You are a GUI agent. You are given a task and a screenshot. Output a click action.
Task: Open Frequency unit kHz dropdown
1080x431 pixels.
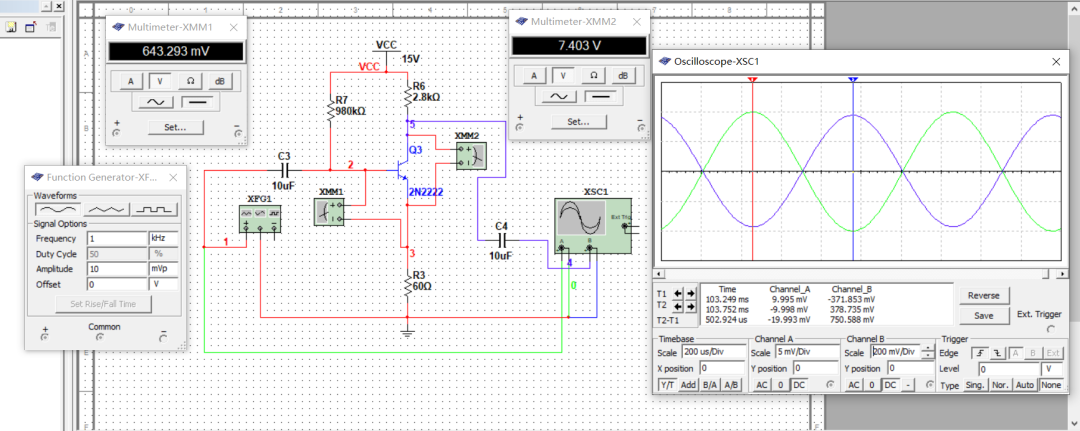point(163,238)
